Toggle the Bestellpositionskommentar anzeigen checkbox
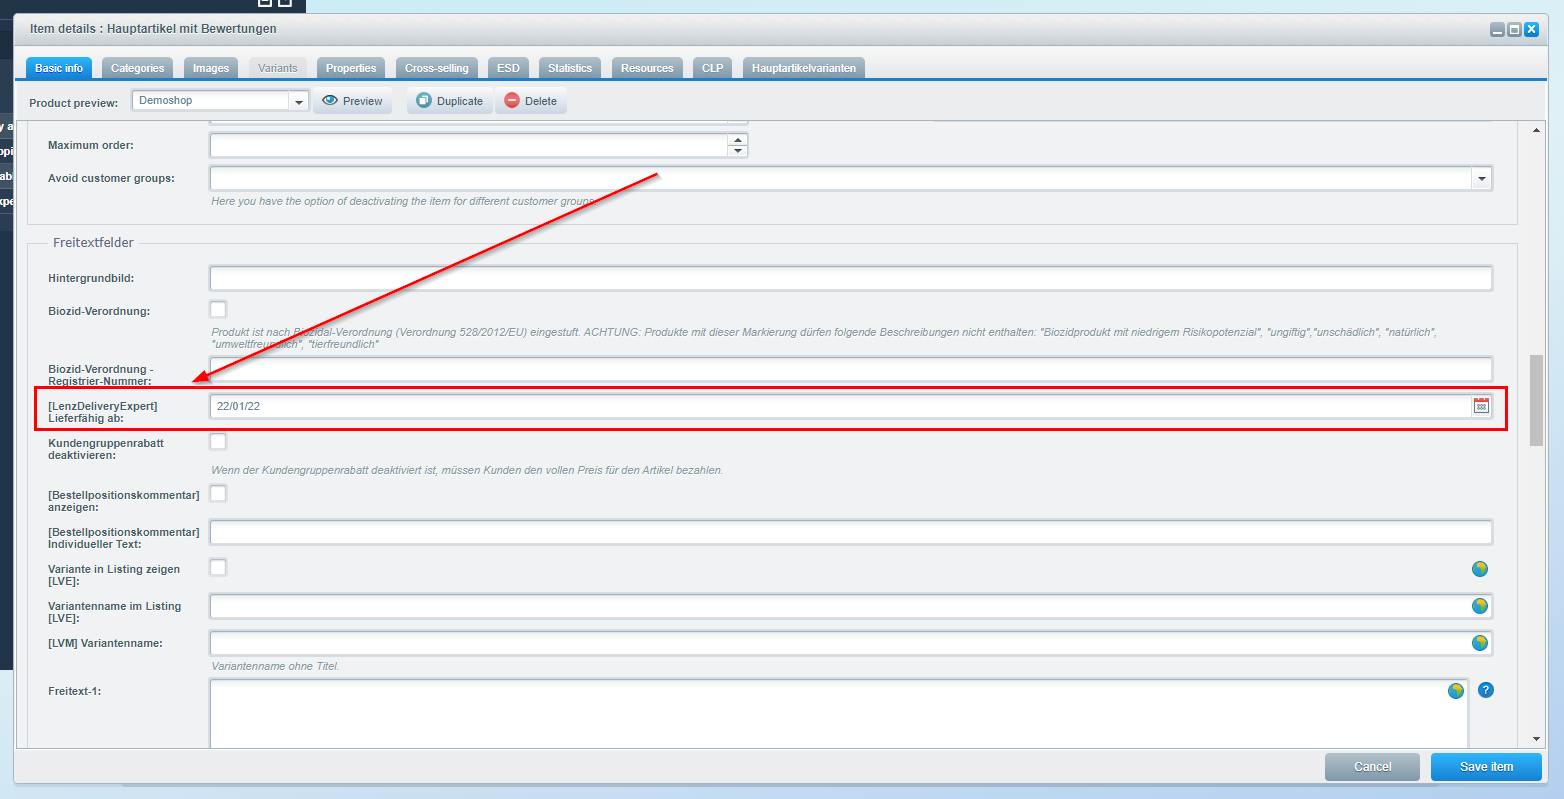The image size is (1564, 799). point(218,493)
